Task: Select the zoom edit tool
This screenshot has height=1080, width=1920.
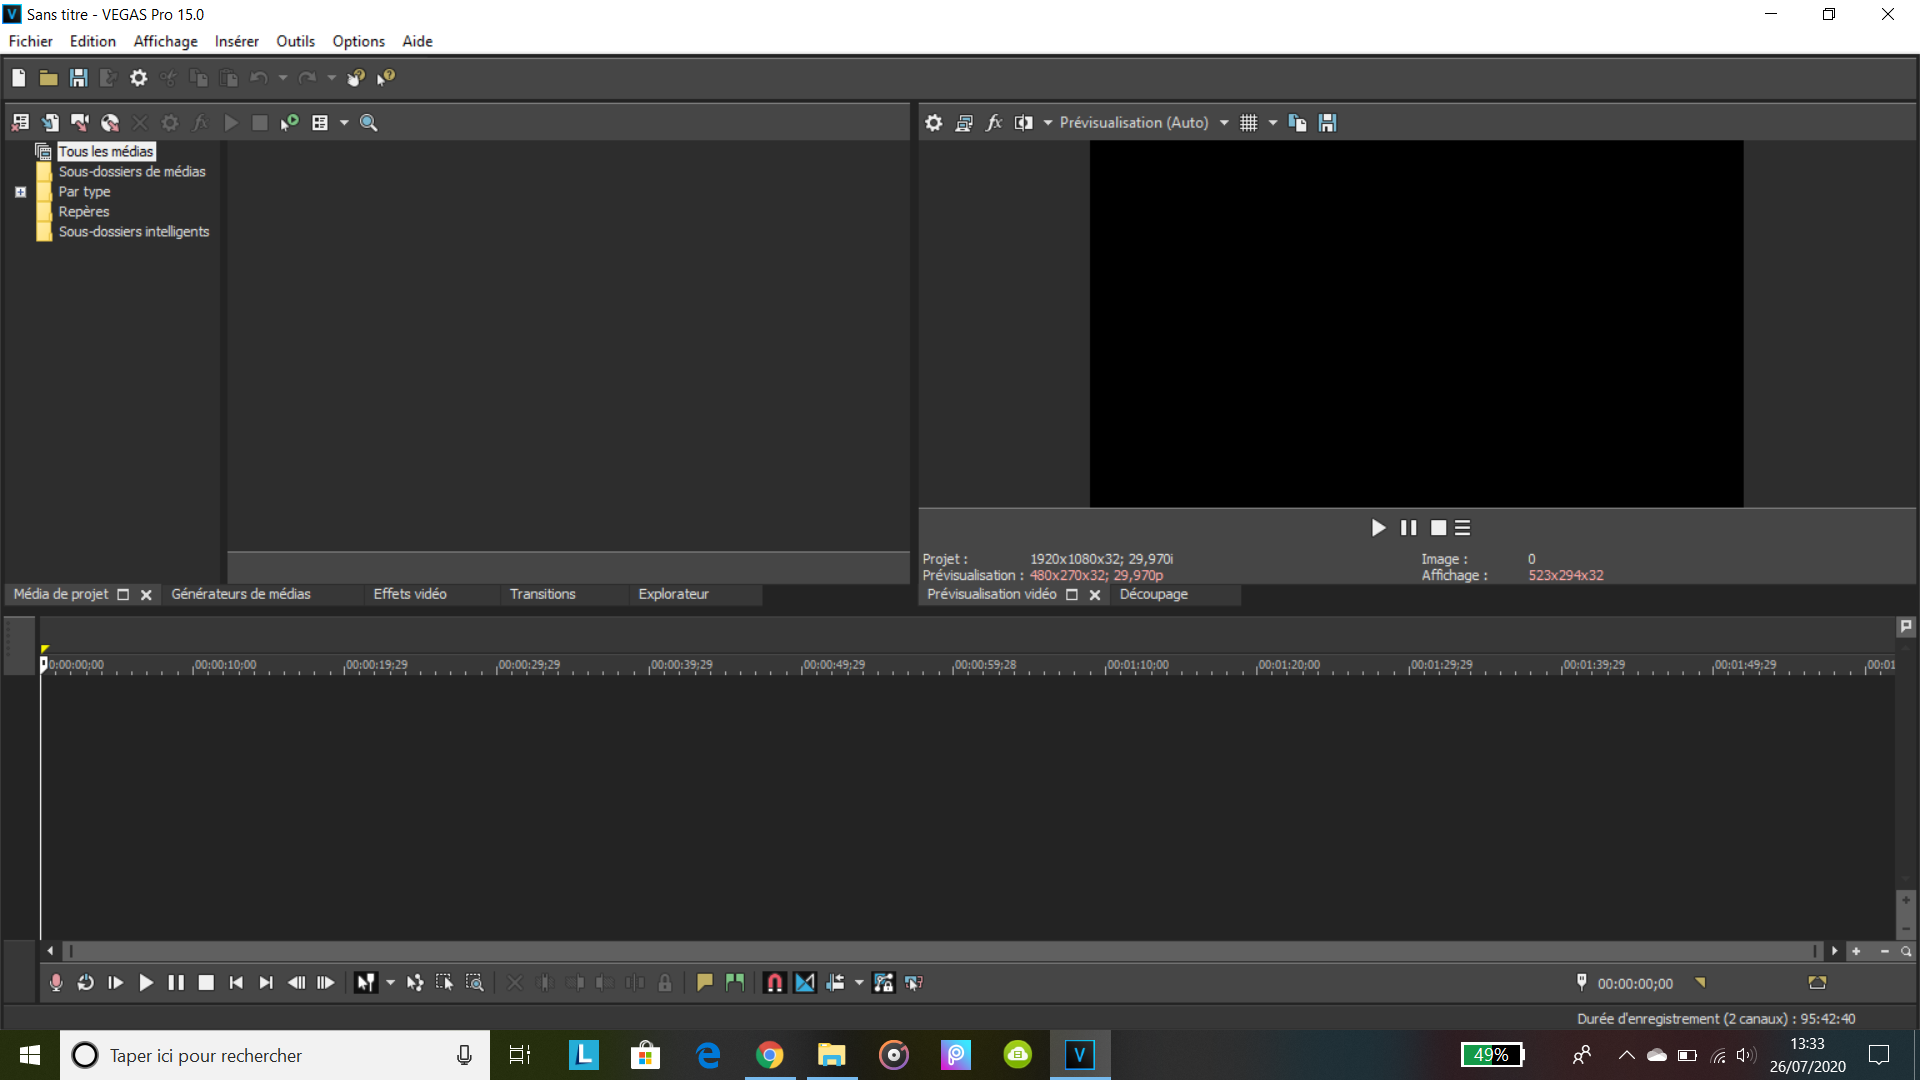Action: [x=475, y=983]
